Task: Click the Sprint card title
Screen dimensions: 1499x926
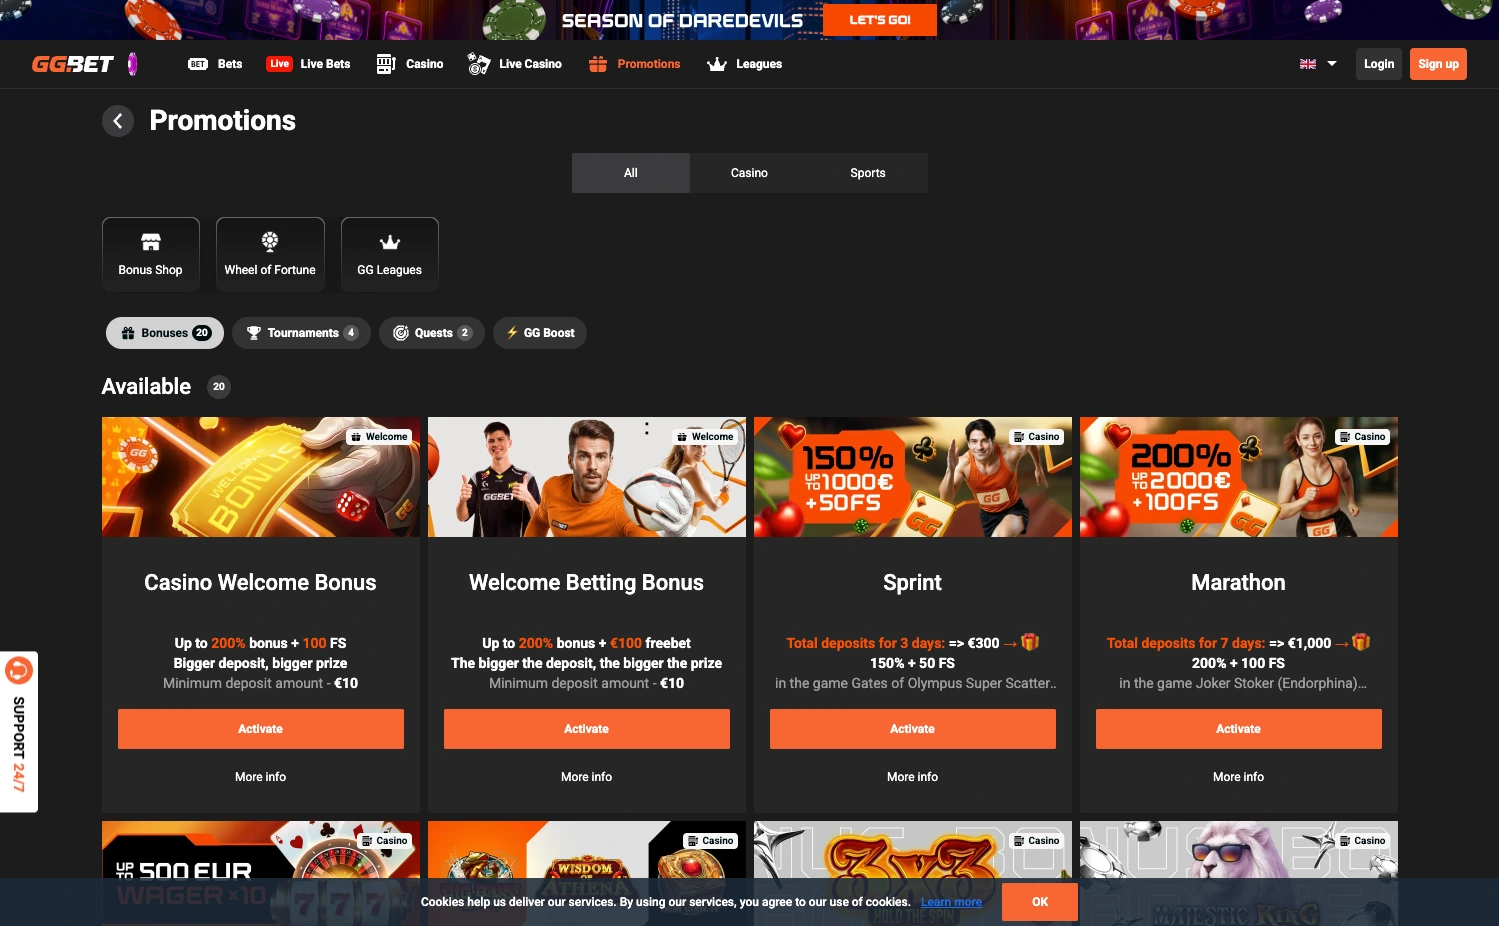Action: [x=913, y=583]
